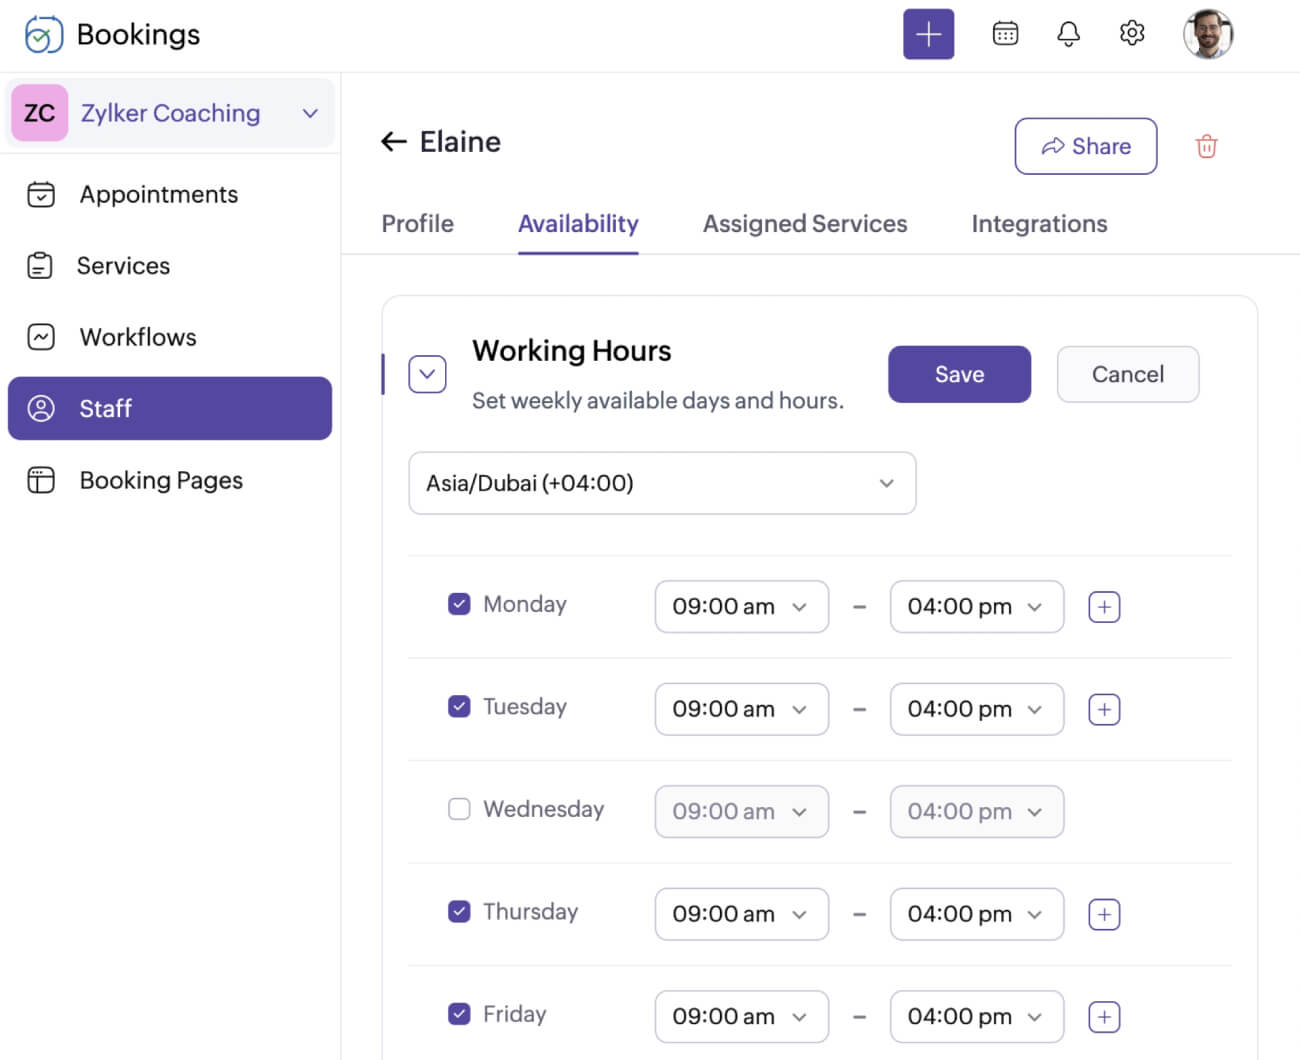Add time slot for Monday
The height and width of the screenshot is (1060, 1300).
coord(1104,607)
